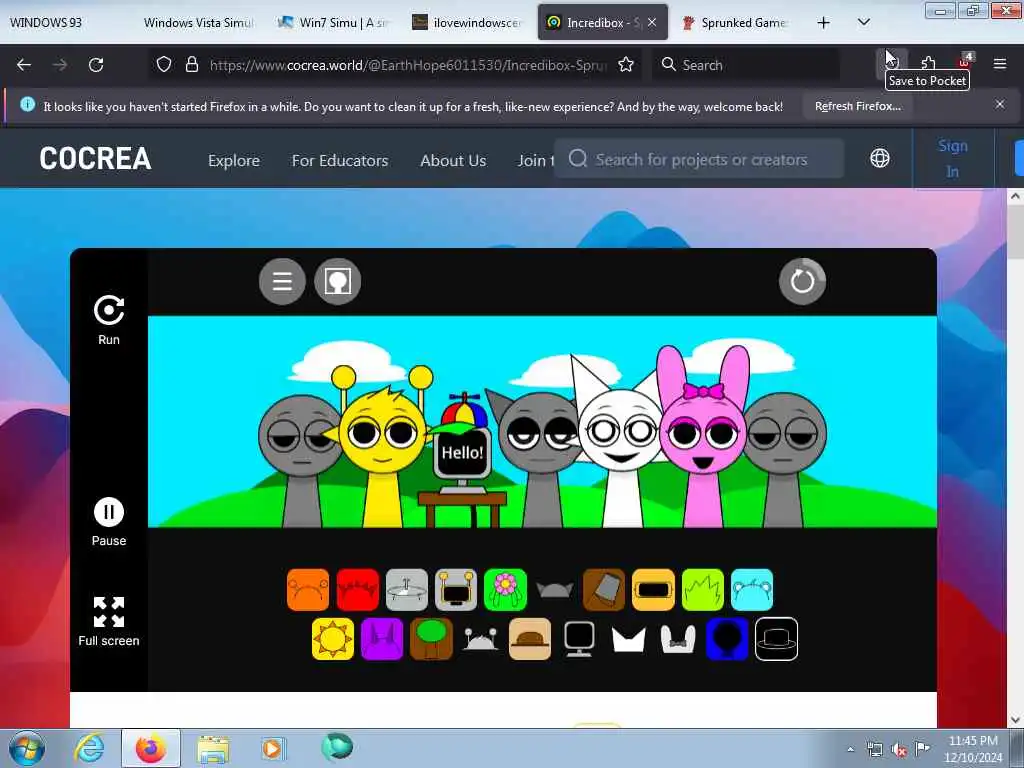
Task: Click the muted volume tray icon
Action: click(x=899, y=750)
